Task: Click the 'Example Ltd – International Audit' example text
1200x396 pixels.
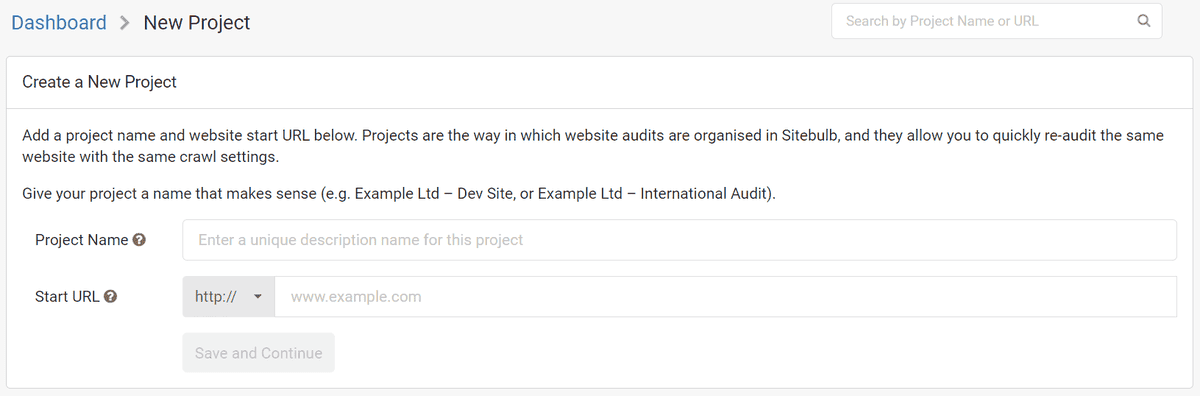Action: coord(654,193)
